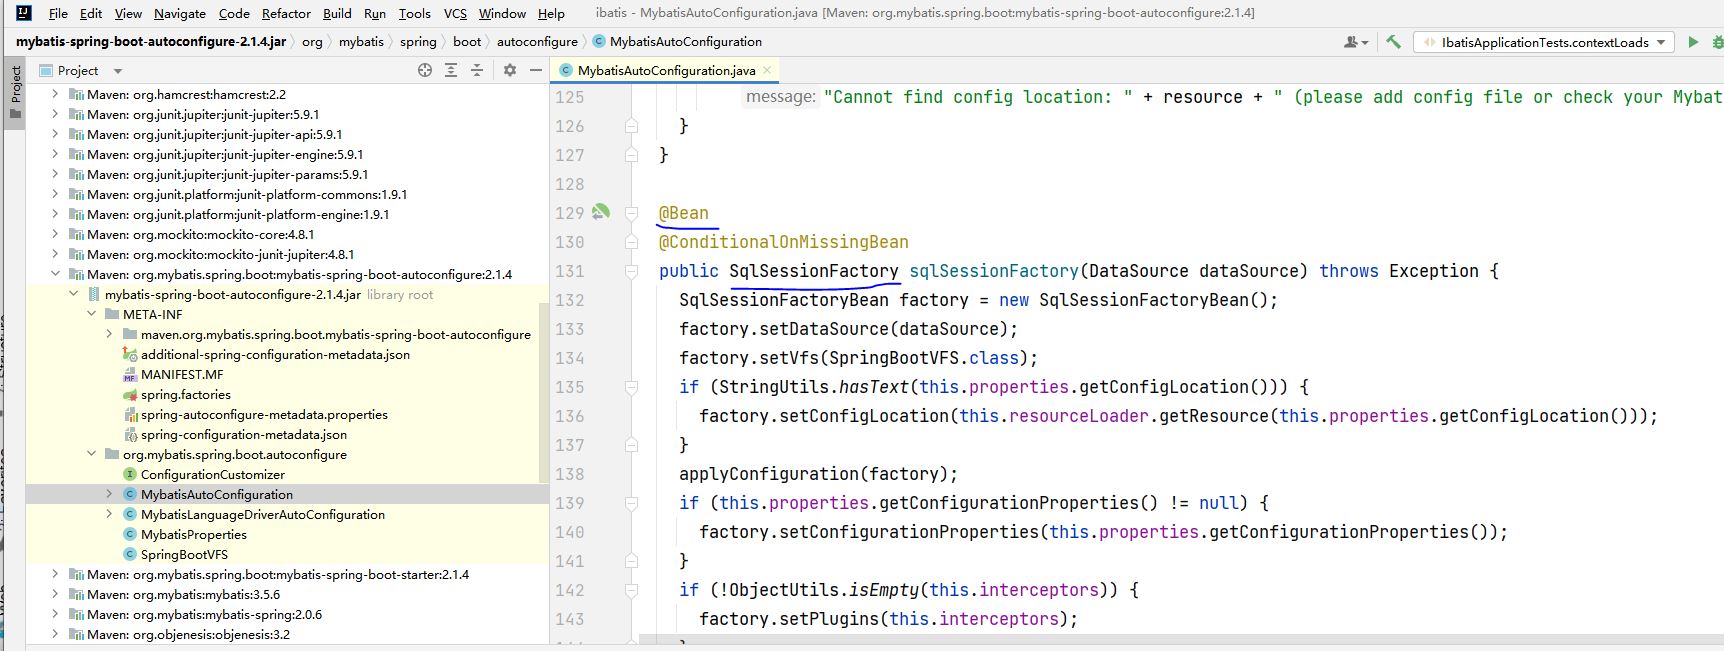The height and width of the screenshot is (651, 1724).
Task: Collapse mybatis-spring-boot-autoconfigure-2.1.4.jar library root
Action: coord(73,294)
